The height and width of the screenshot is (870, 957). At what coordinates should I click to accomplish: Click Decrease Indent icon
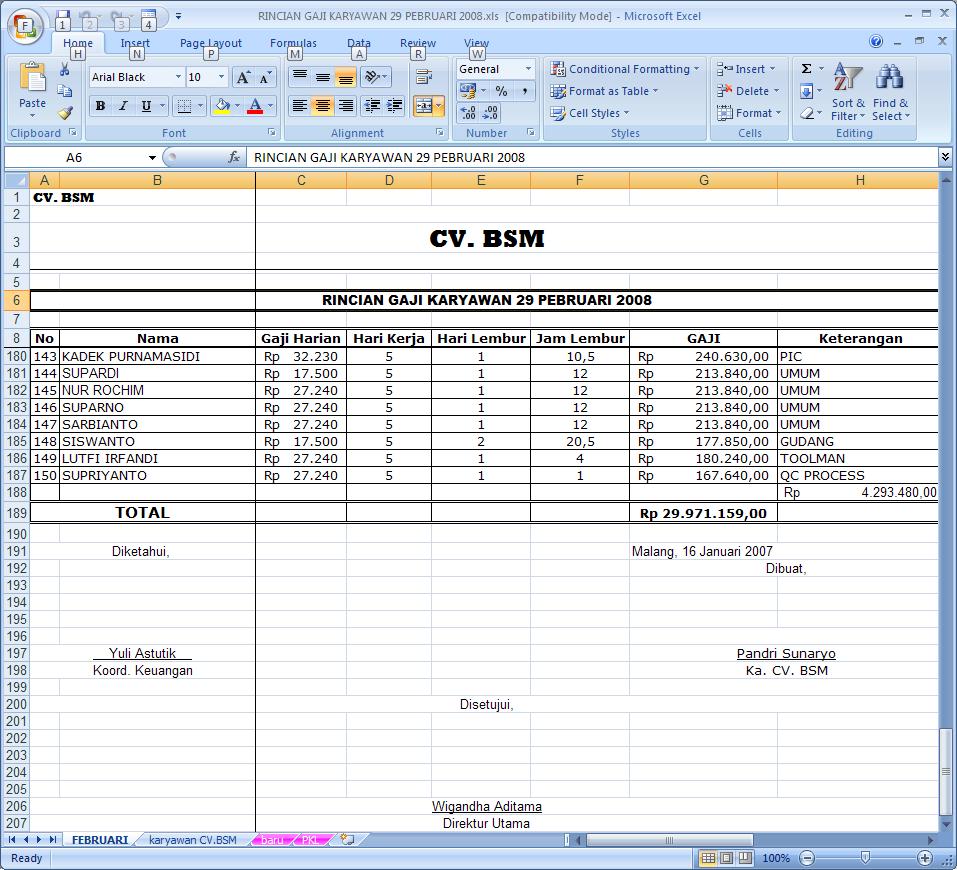point(372,106)
